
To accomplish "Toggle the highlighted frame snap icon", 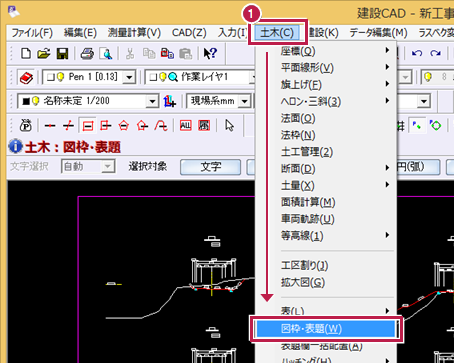I will pyautogui.click(x=88, y=126).
